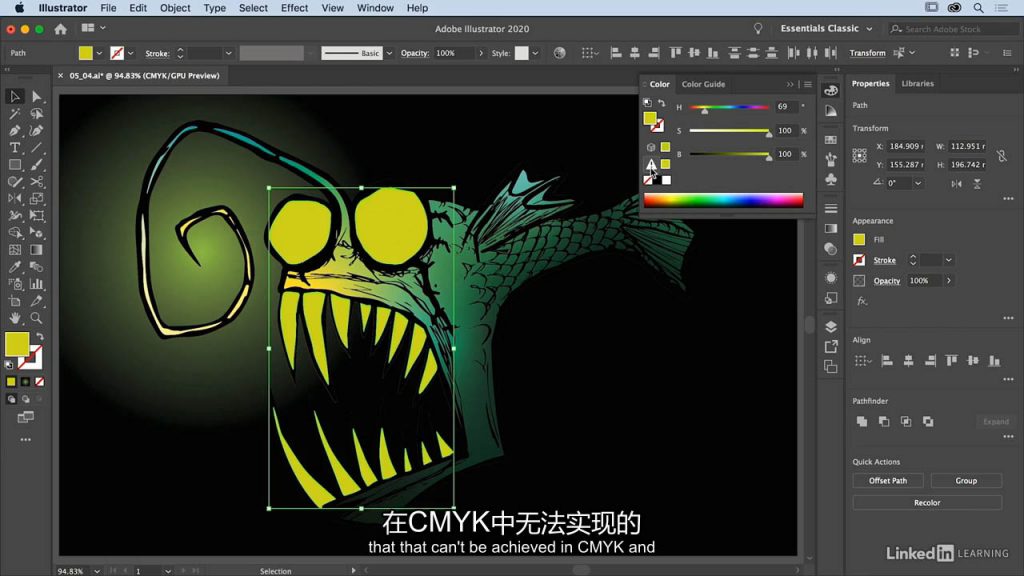Select the Gradient tool

pos(37,249)
